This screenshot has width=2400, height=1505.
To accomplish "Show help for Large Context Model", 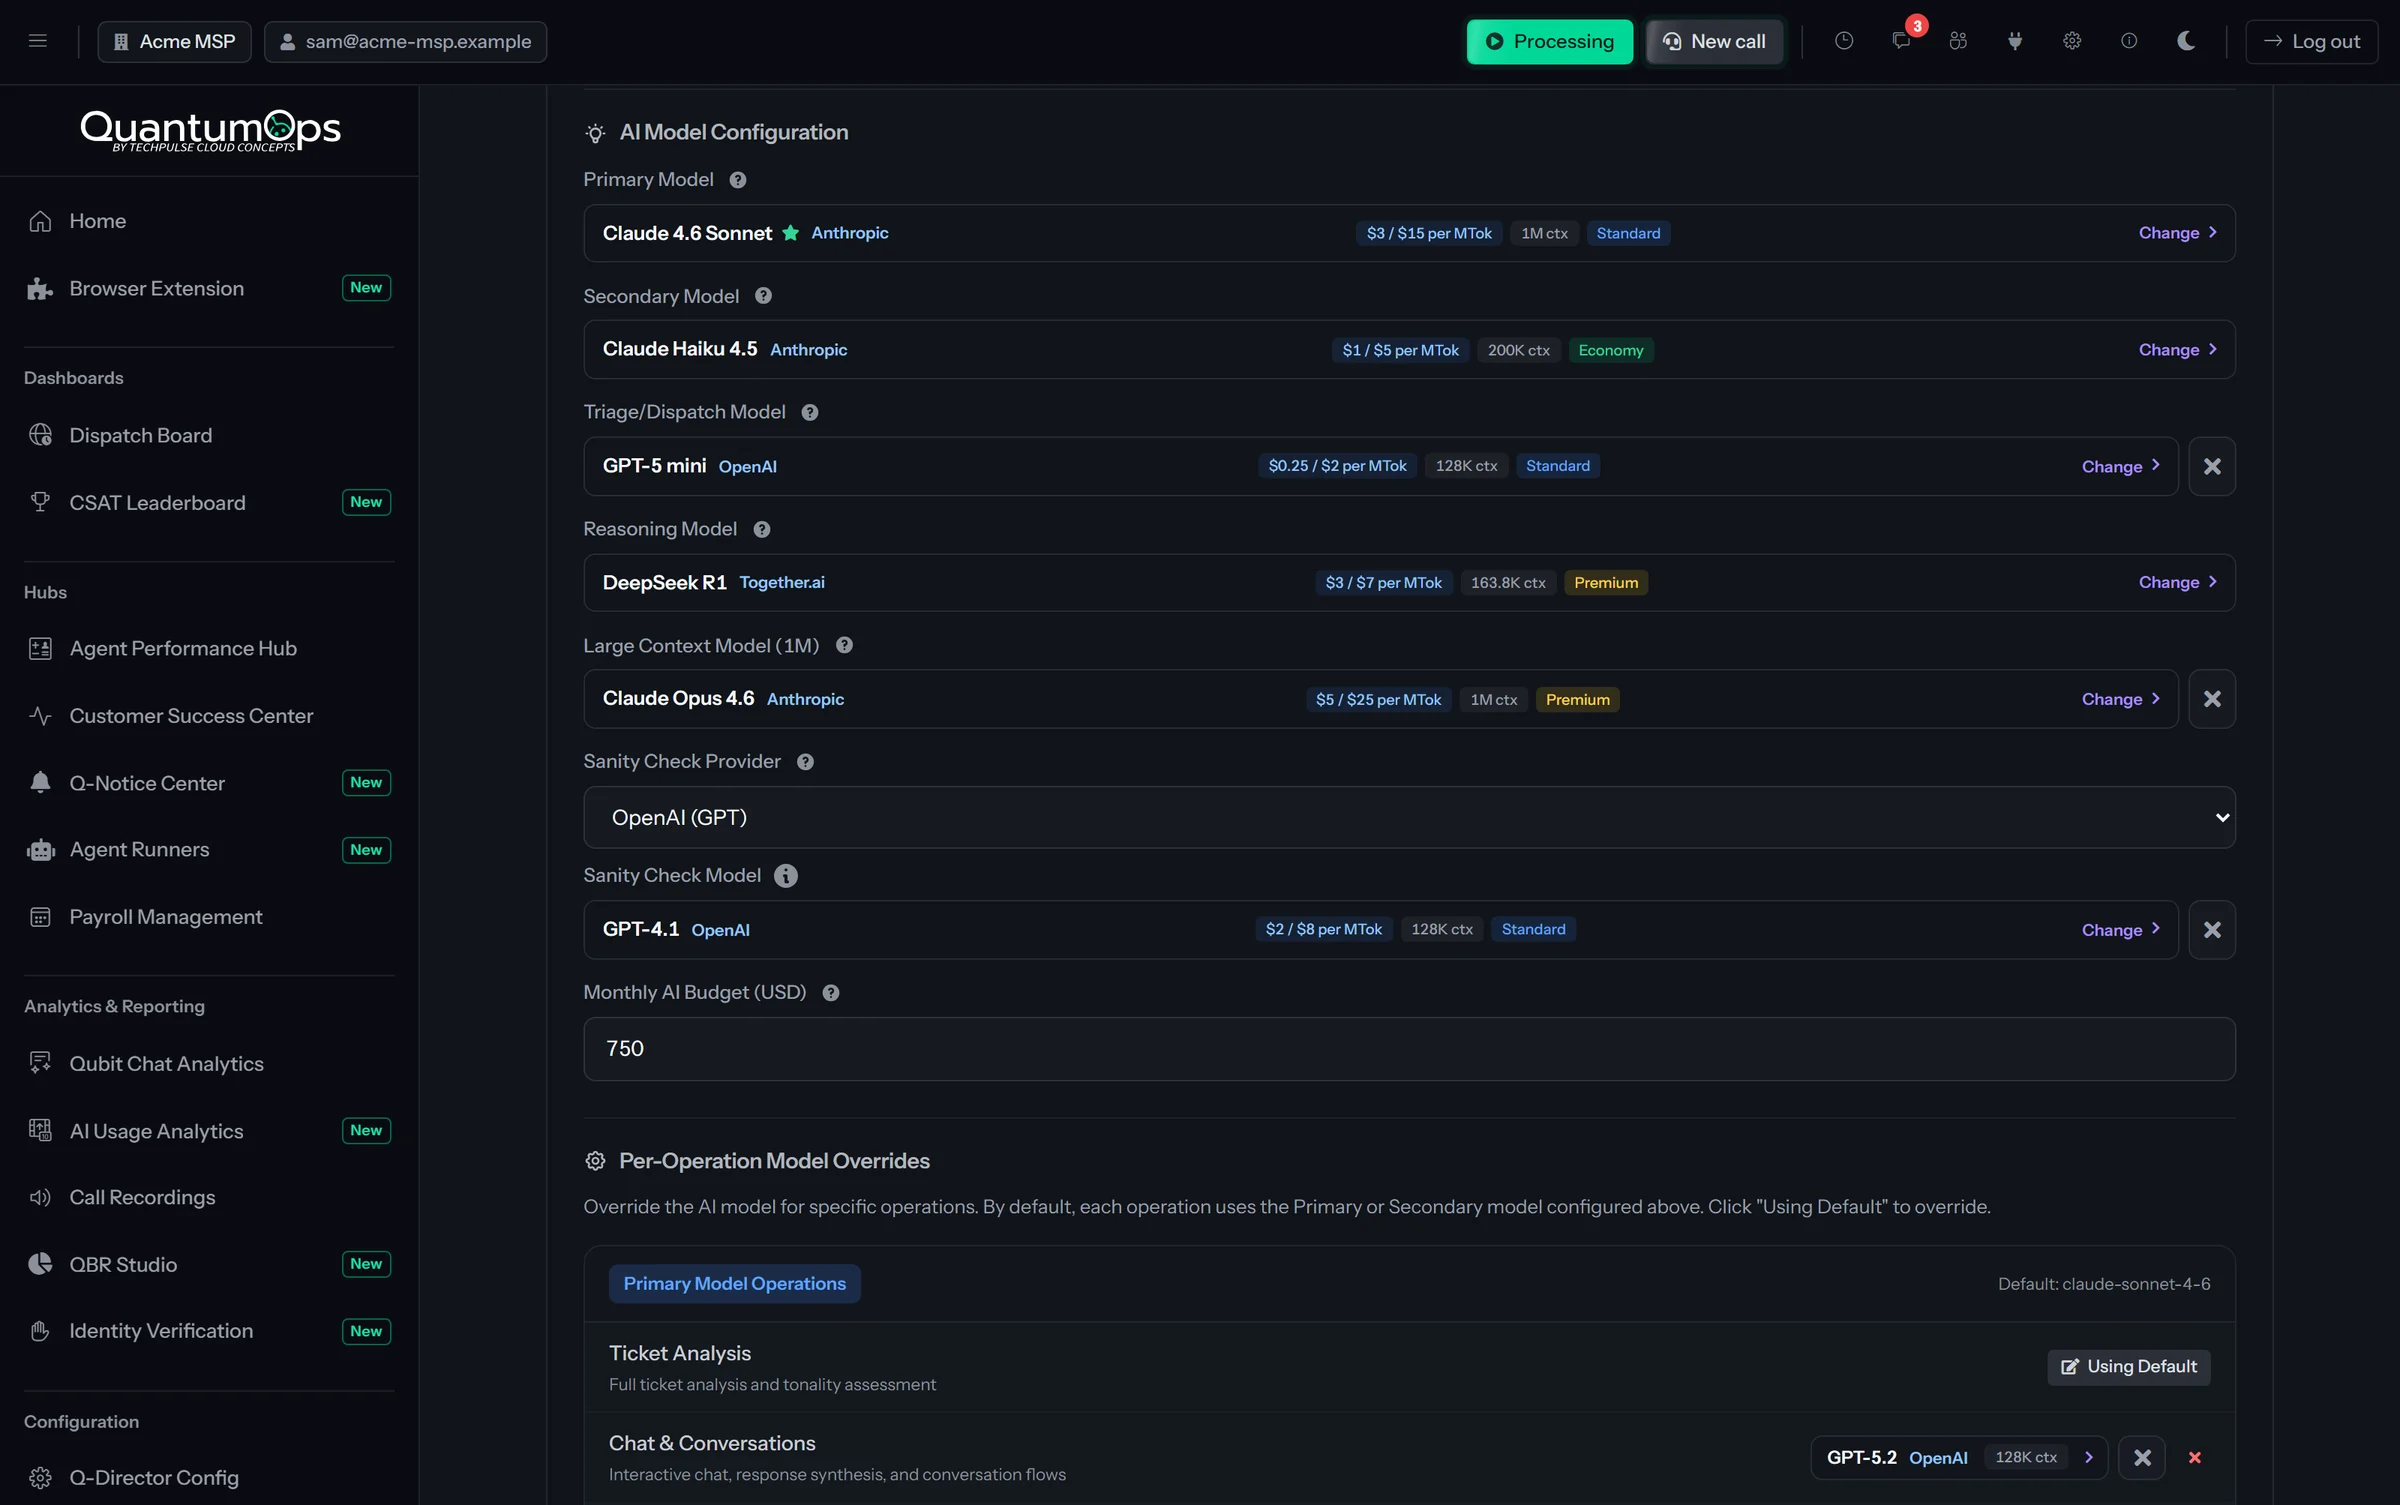I will click(x=844, y=645).
